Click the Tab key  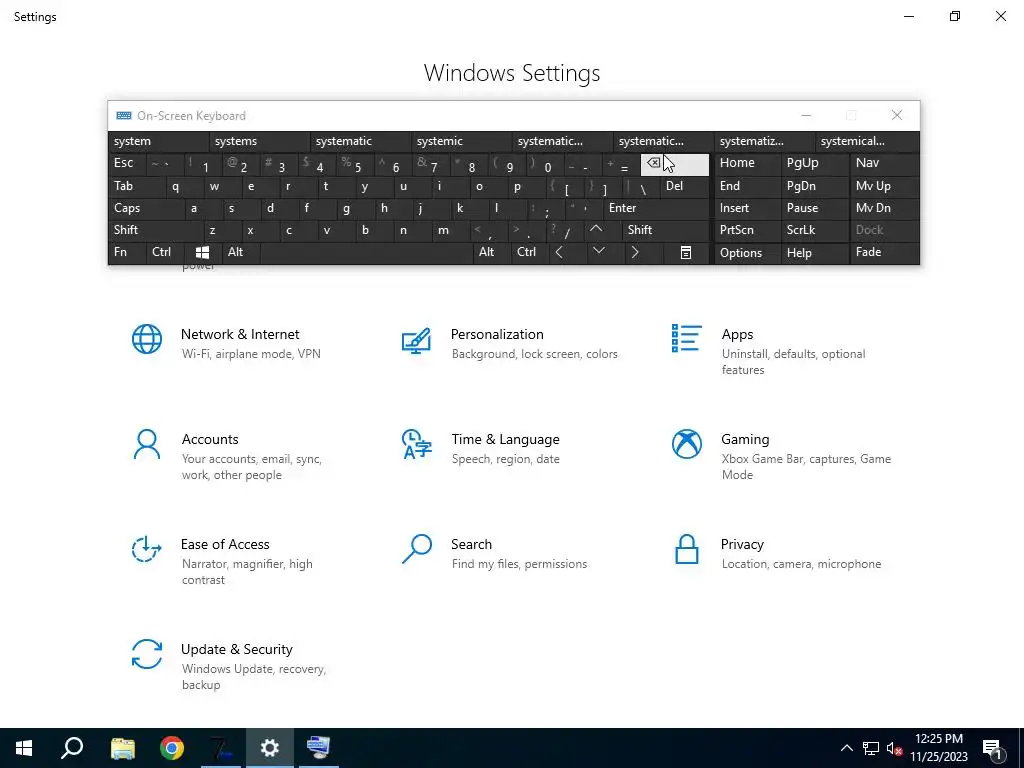(136, 187)
